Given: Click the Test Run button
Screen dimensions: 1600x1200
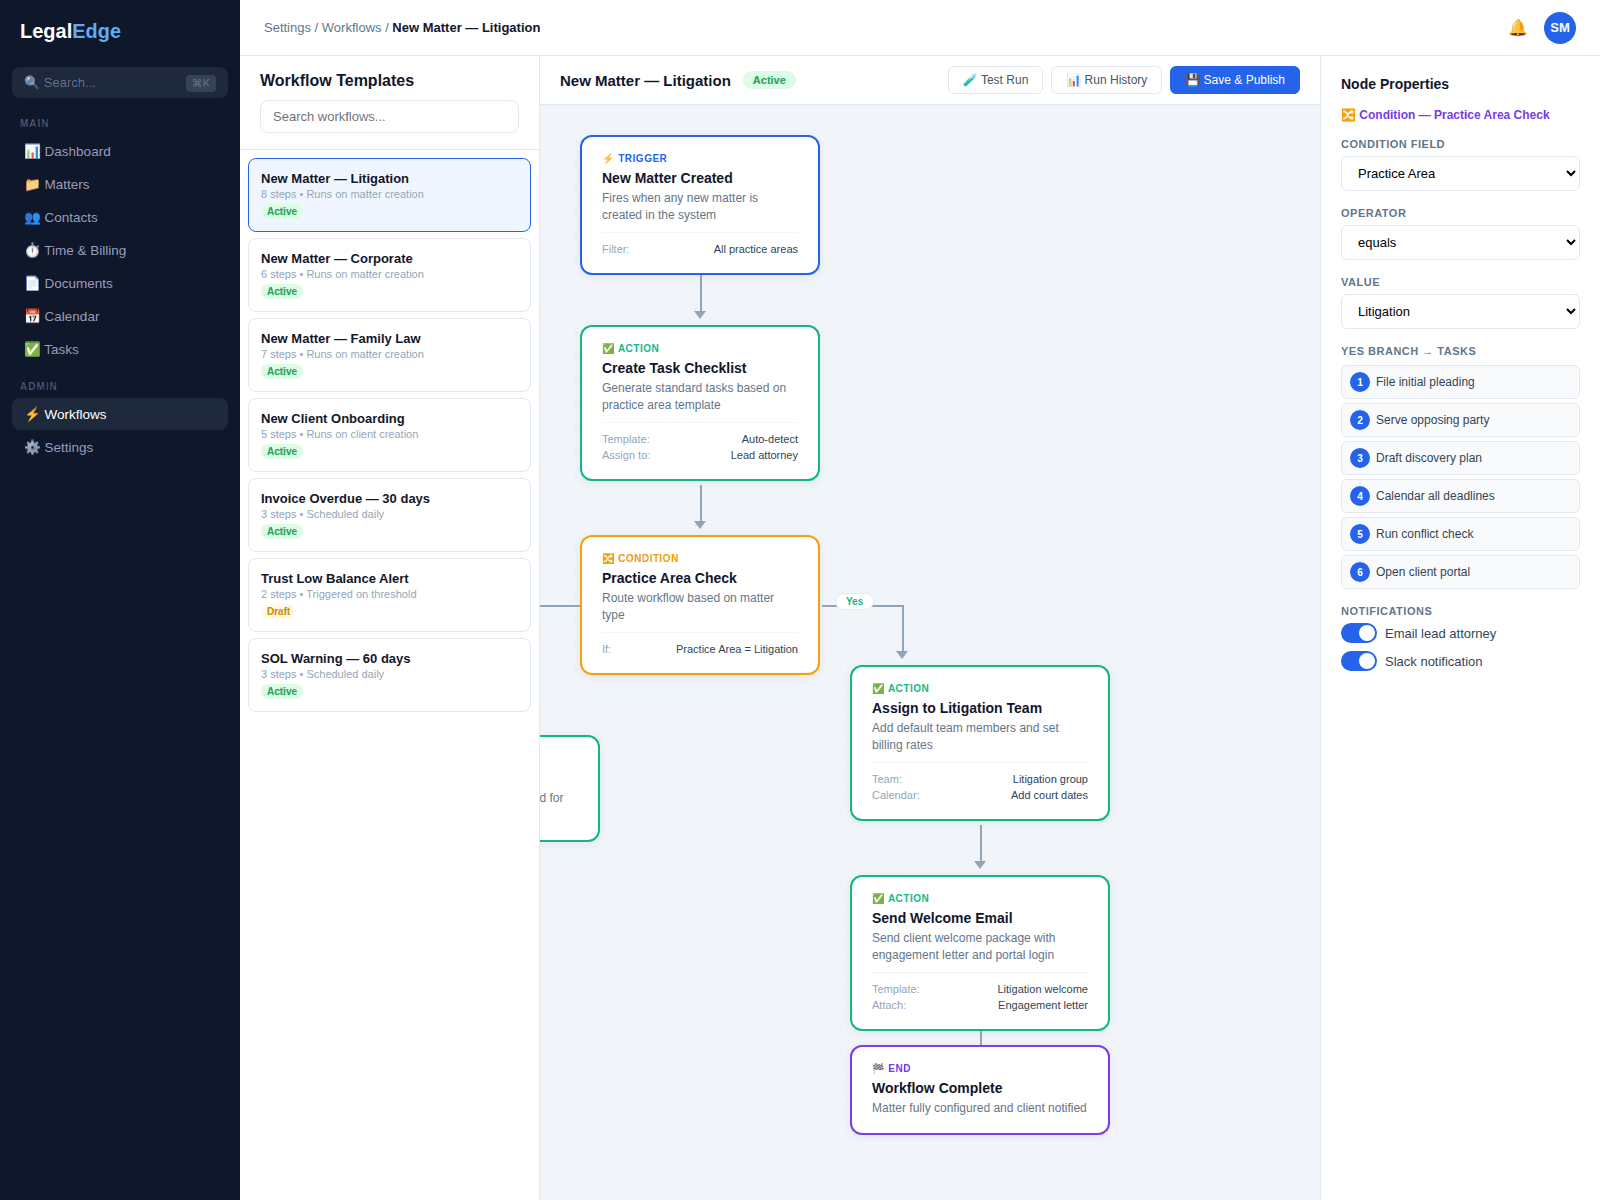Looking at the screenshot, I should 995,80.
